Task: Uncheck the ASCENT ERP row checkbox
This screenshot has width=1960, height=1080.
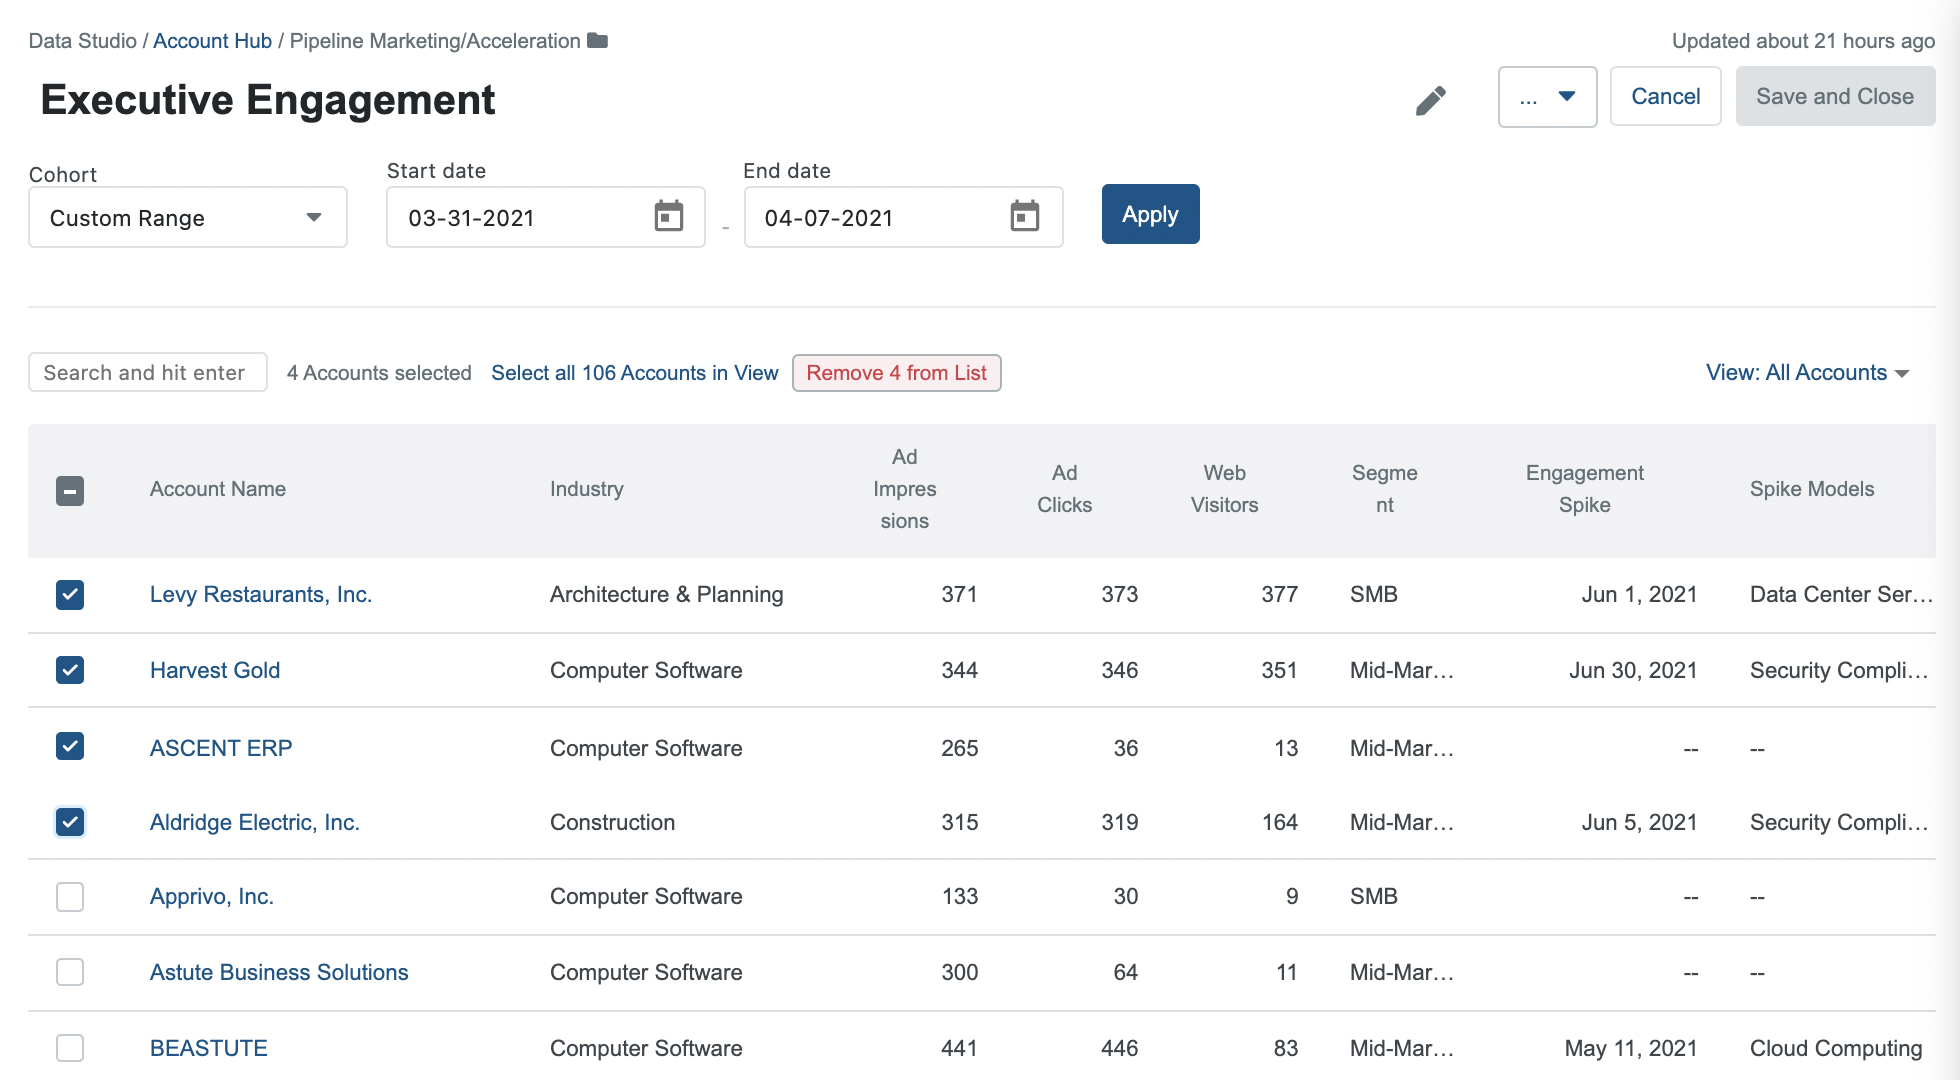Action: (70, 746)
